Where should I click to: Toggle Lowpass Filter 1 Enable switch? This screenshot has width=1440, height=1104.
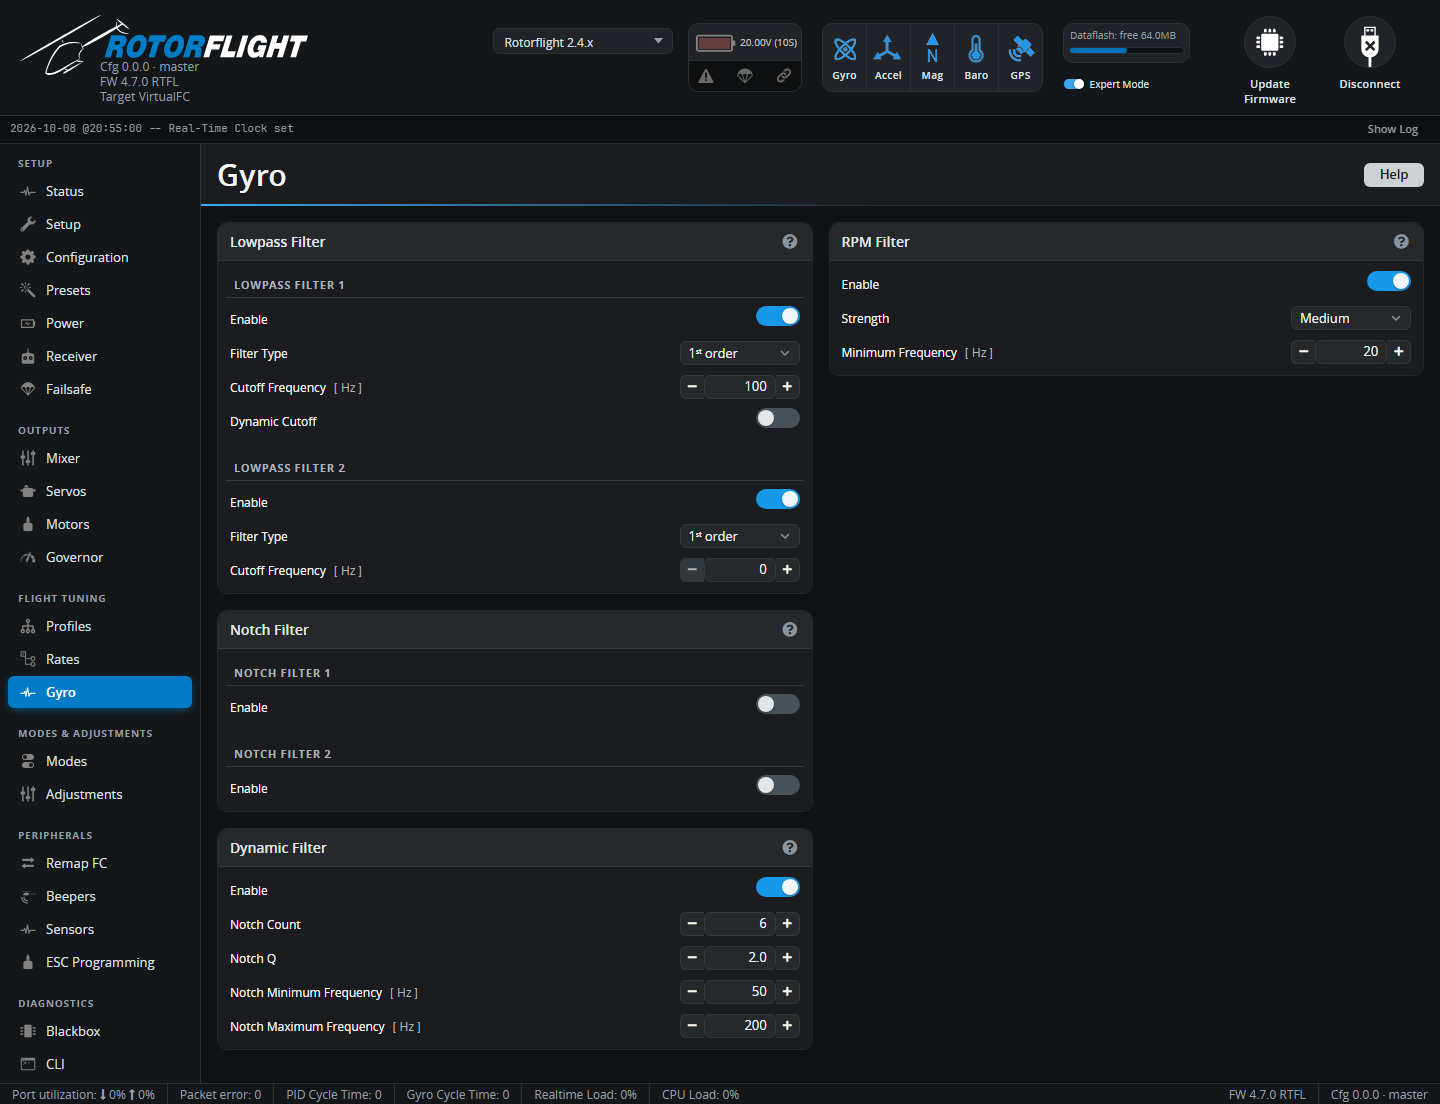778,316
